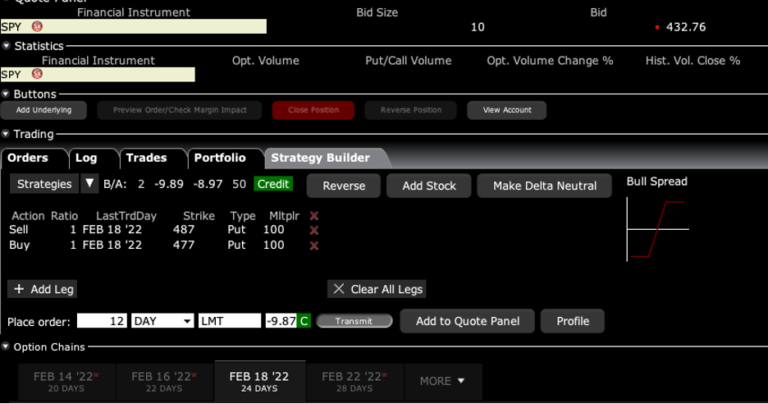
Task: Toggle the green Credit label
Action: (273, 185)
